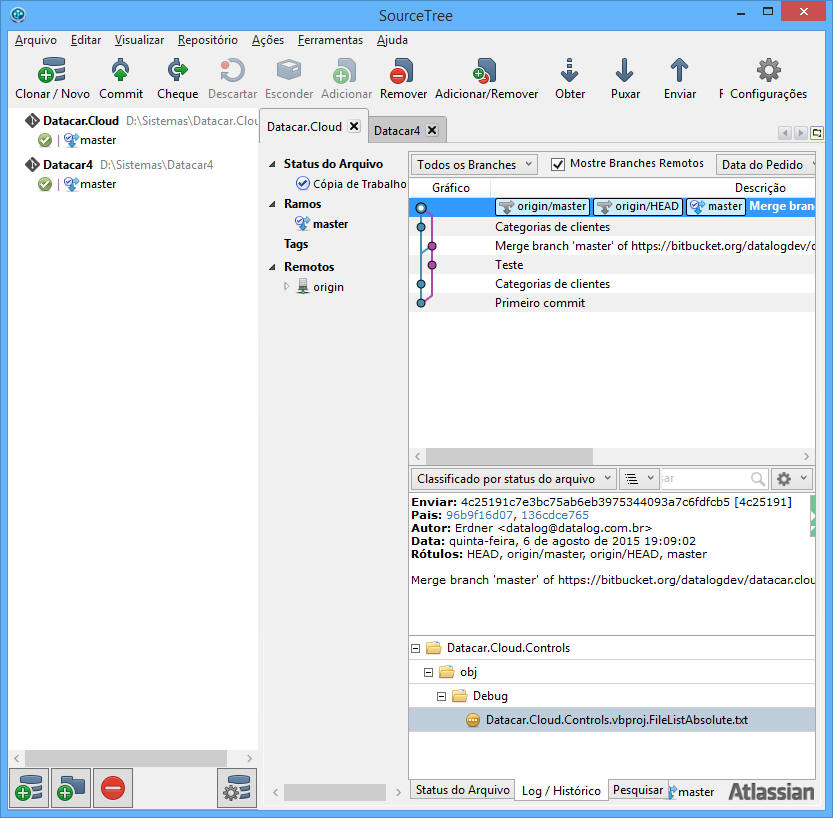The width and height of the screenshot is (833, 818).
Task: Close the Datacar.Cloud tab
Action: pyautogui.click(x=354, y=126)
